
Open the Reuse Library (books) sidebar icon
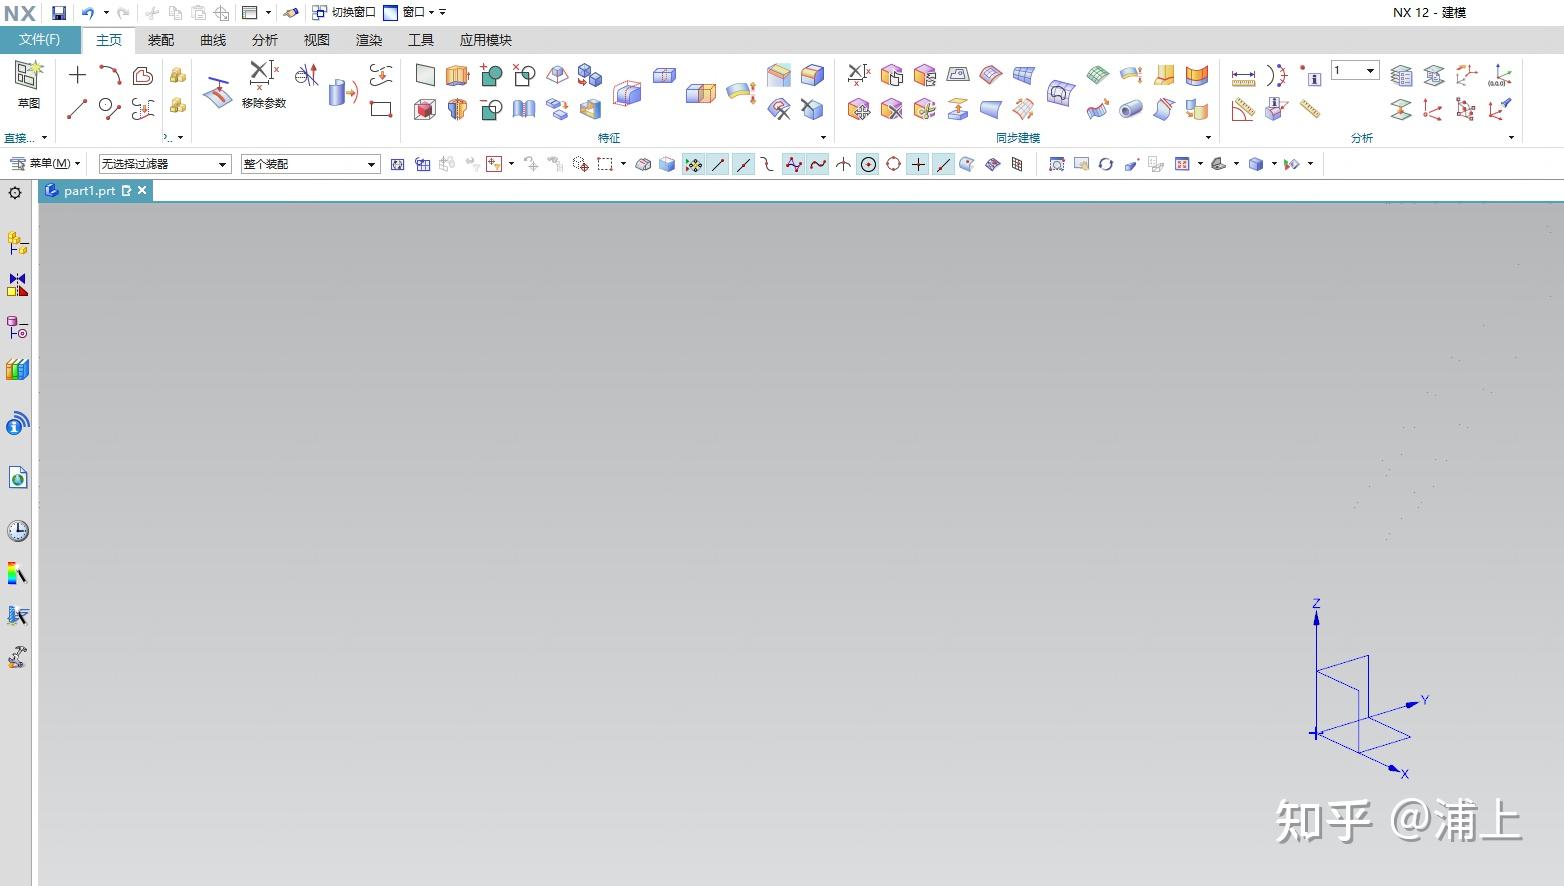17,370
